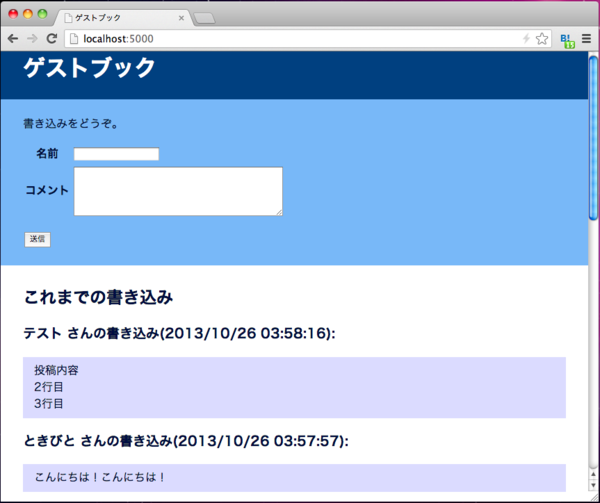Close the ゲストブック tab
This screenshot has width=600, height=503.
coord(181,18)
